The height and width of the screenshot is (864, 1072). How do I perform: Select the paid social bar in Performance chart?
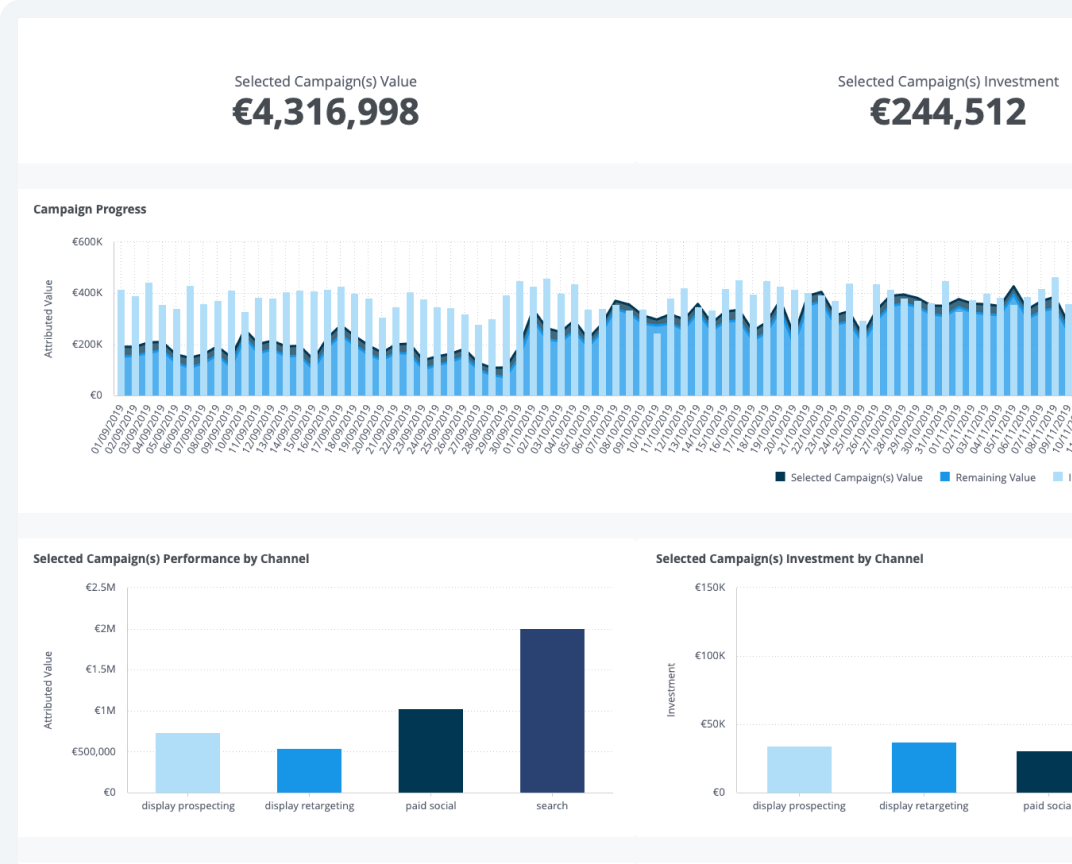click(x=431, y=749)
